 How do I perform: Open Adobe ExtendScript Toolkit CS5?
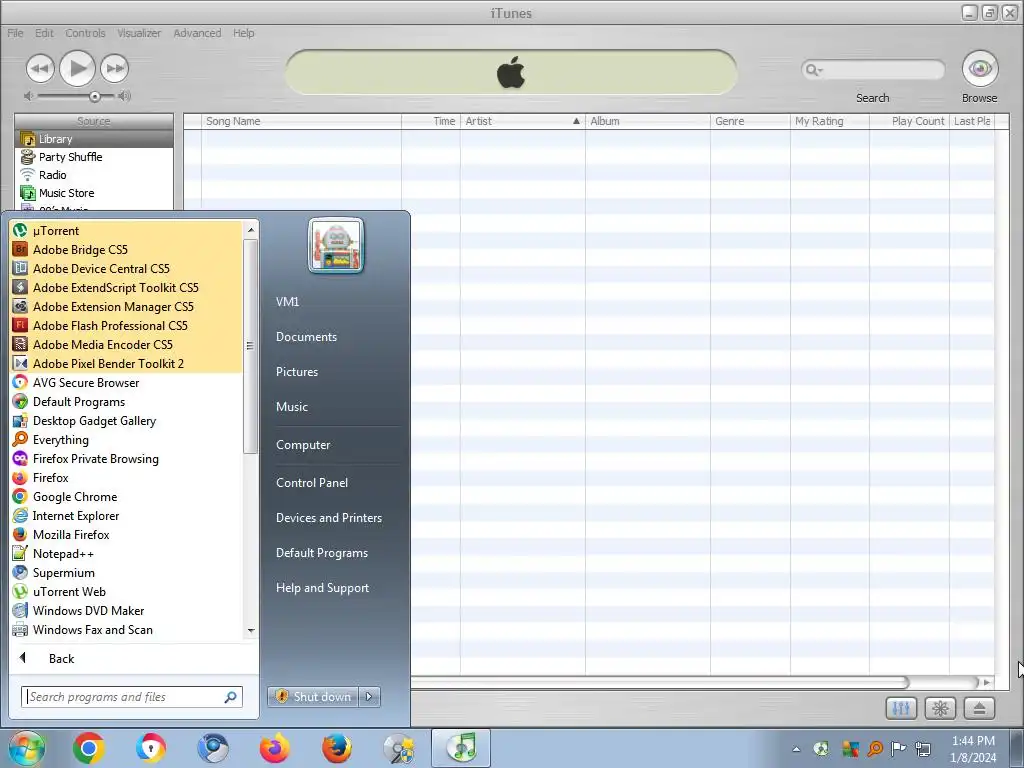pyautogui.click(x=127, y=287)
